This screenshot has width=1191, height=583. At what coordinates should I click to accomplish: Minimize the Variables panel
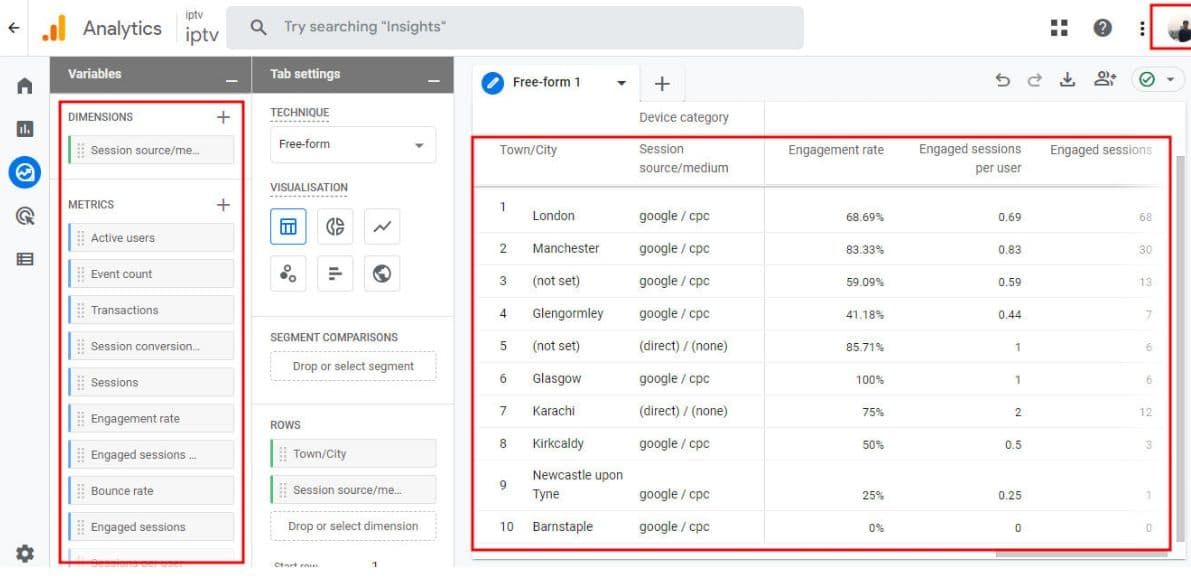point(232,80)
